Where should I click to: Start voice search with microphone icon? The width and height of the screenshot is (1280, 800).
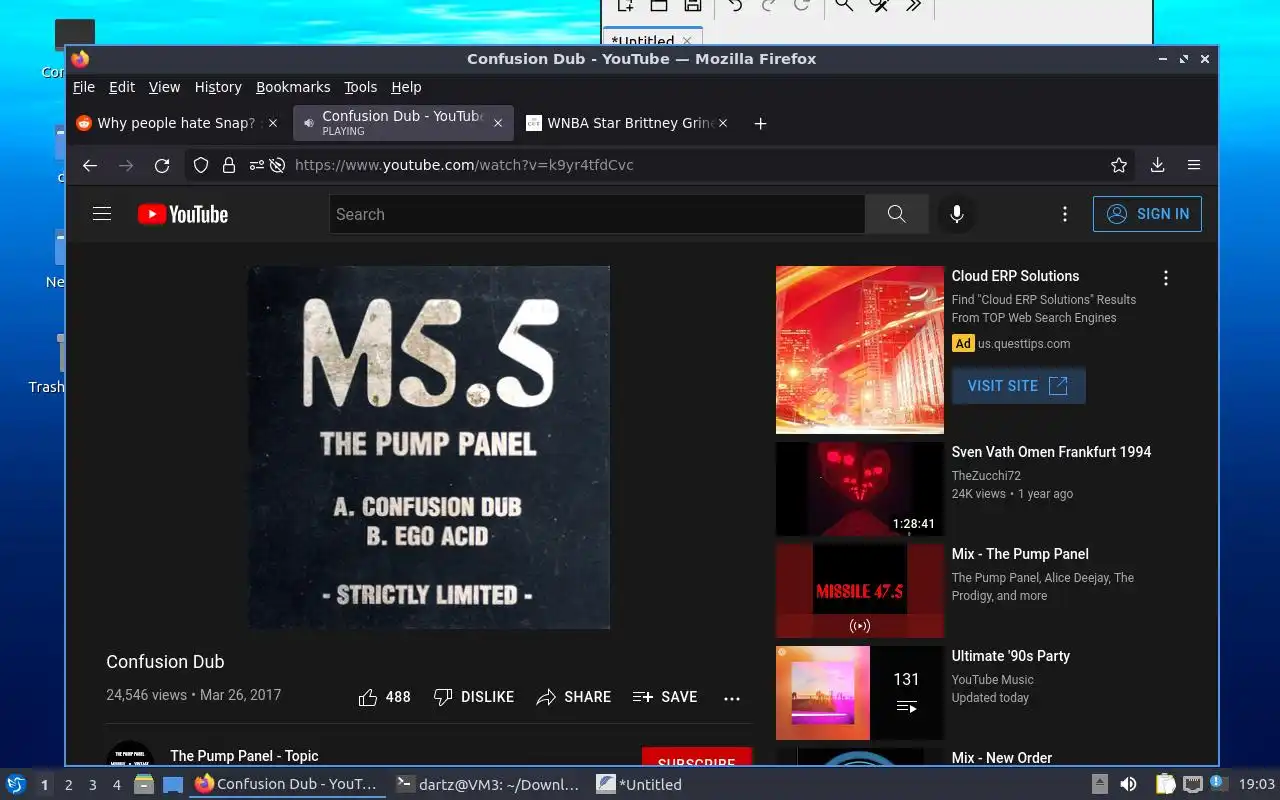(x=957, y=214)
